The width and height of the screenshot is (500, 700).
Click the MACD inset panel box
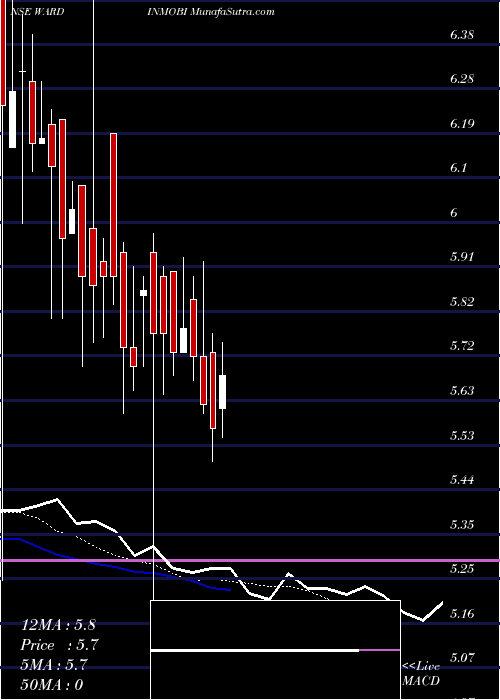275,650
